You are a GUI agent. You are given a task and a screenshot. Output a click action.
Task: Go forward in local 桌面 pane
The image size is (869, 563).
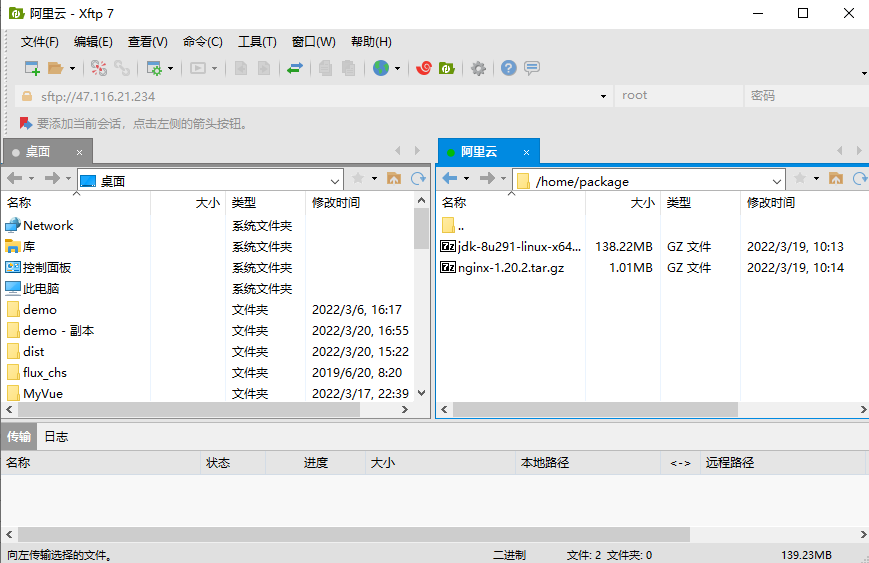[x=52, y=178]
